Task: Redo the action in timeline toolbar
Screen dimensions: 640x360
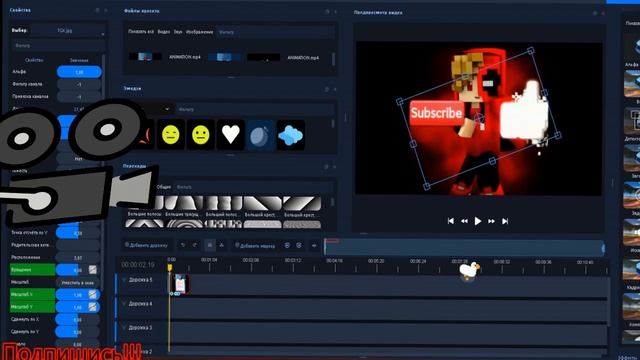Action: (195, 245)
